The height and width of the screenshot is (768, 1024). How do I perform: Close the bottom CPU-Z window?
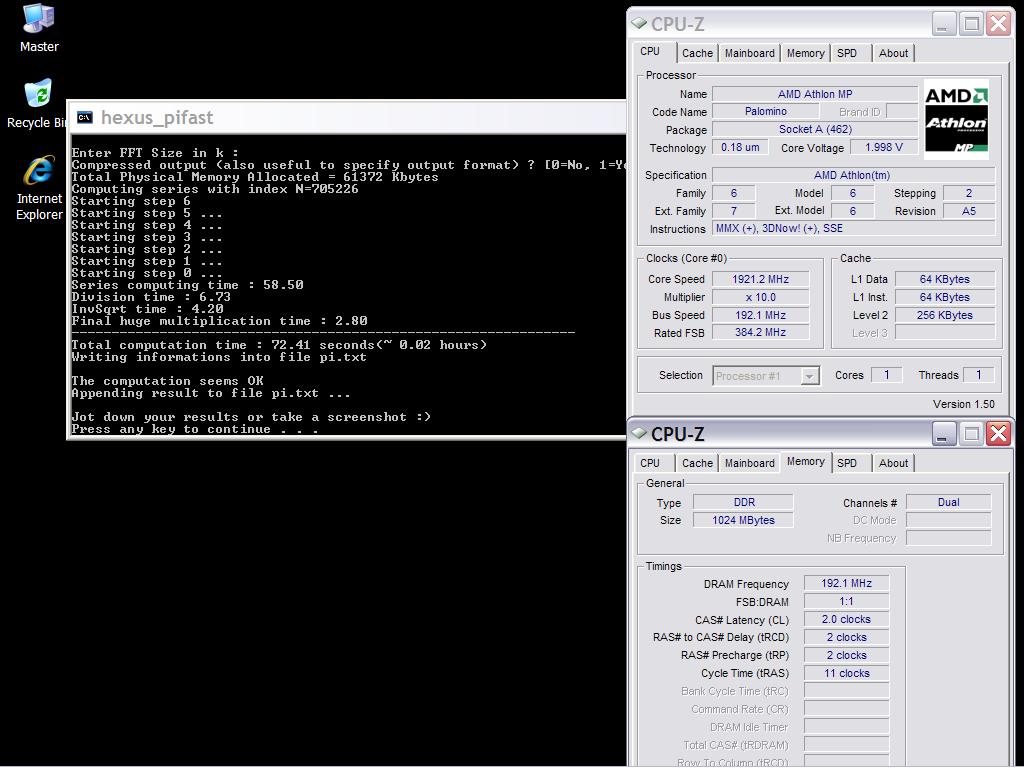click(999, 434)
